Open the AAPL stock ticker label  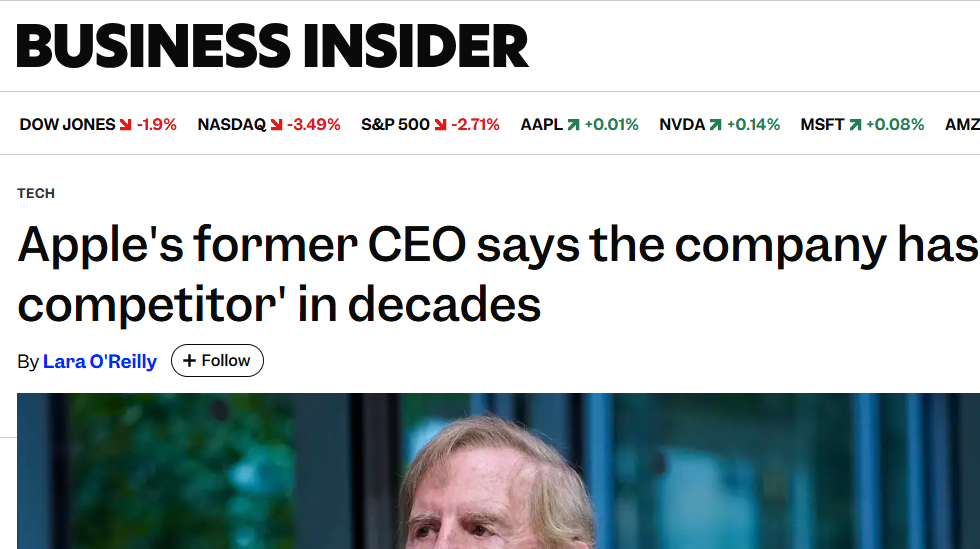[542, 125]
